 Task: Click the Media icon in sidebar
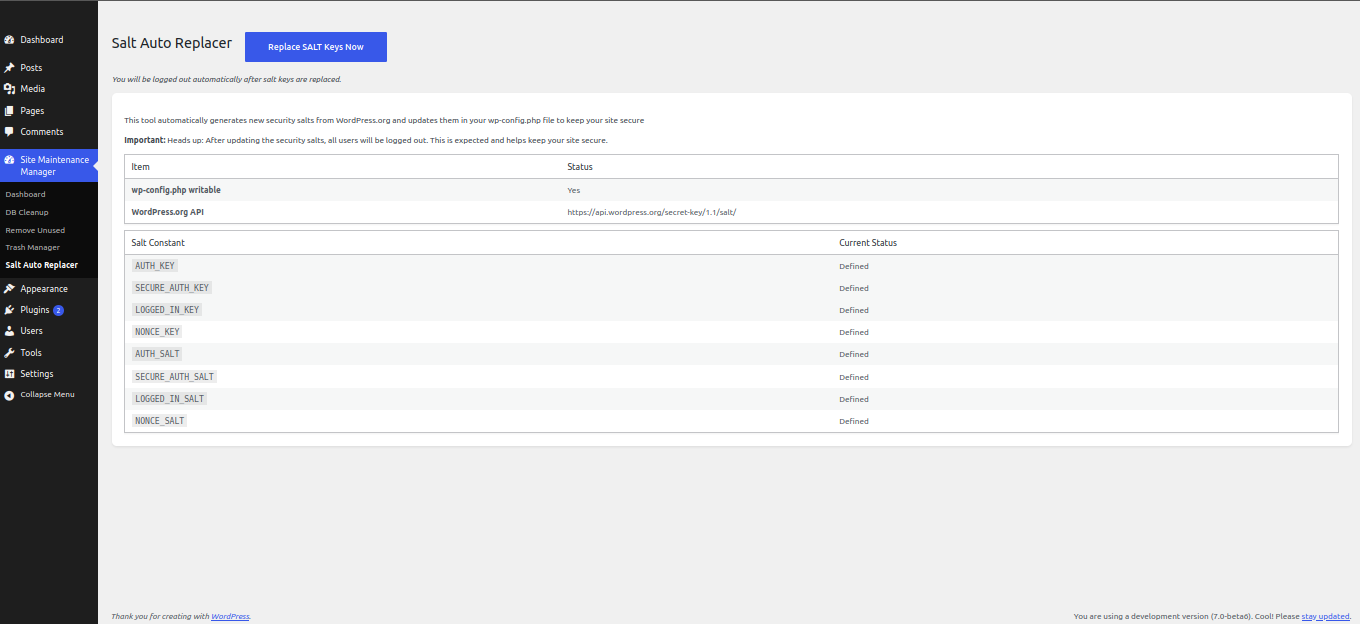point(9,89)
